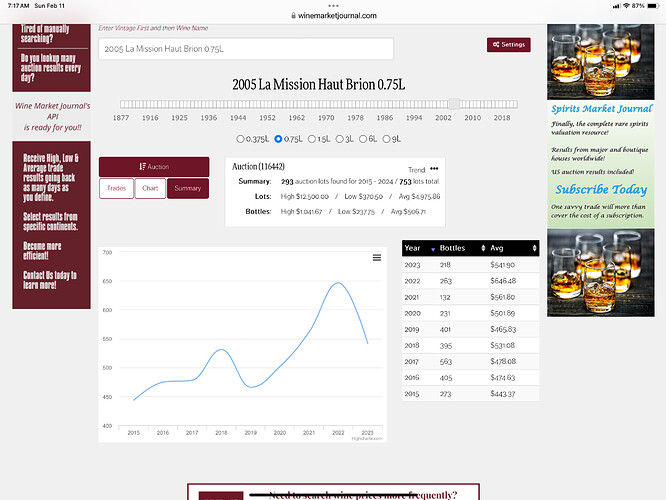Click the lower whisky glasses ad image

tap(601, 273)
